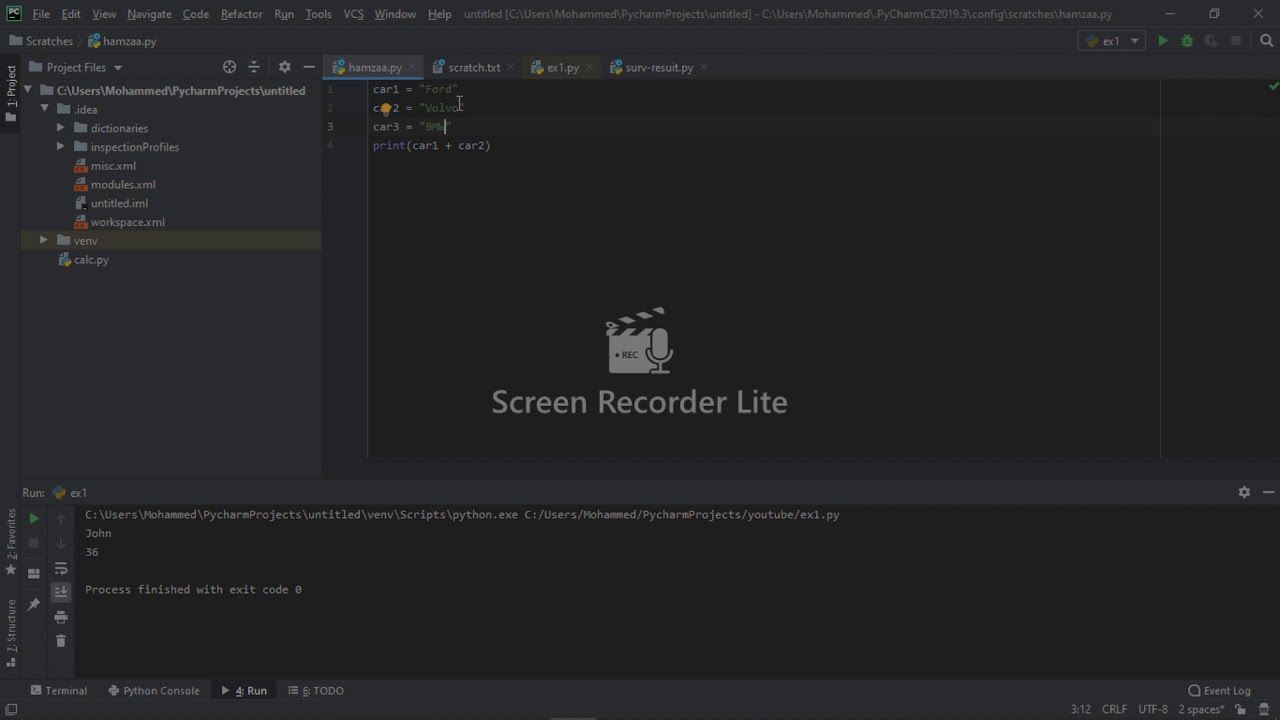Screen dimensions: 1280x720
Task: Collapse all nodes in the Project panel
Action: pos(254,67)
